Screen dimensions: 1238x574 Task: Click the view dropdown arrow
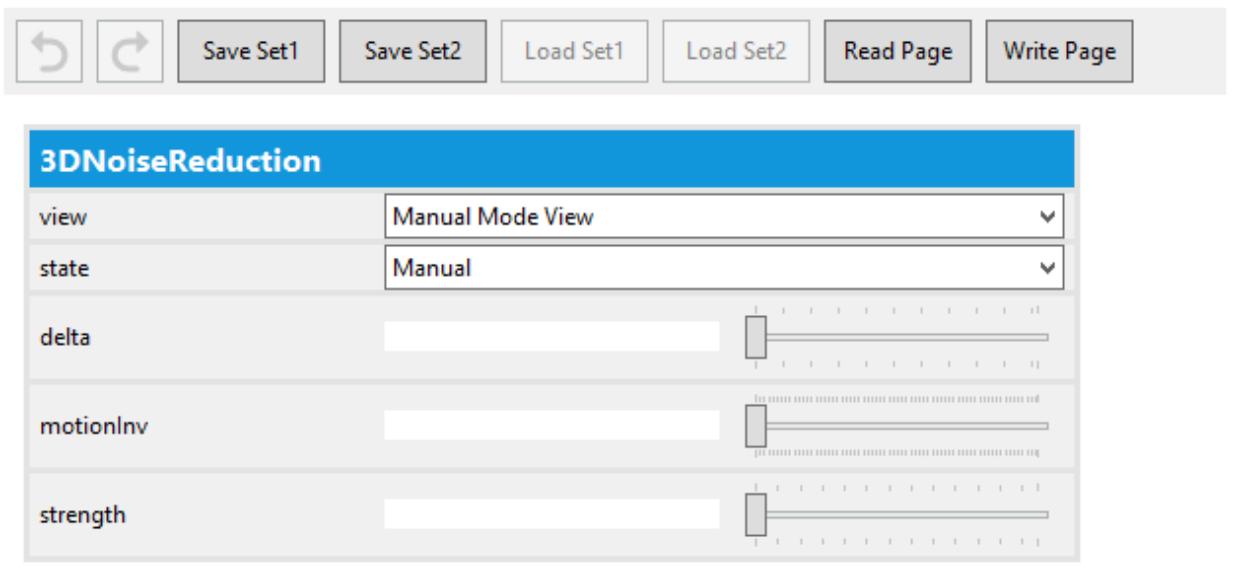tap(1047, 216)
